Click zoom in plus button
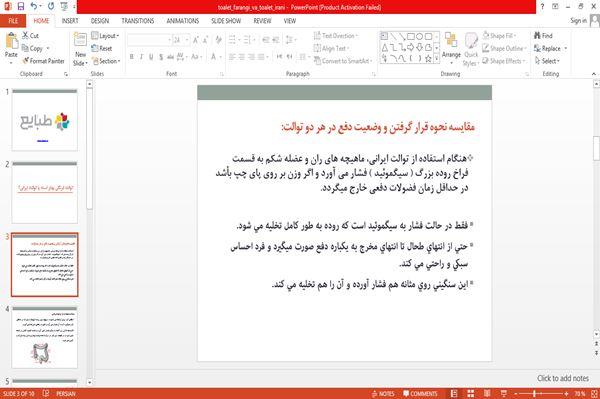Screen dimensions: 600x399 [566, 393]
